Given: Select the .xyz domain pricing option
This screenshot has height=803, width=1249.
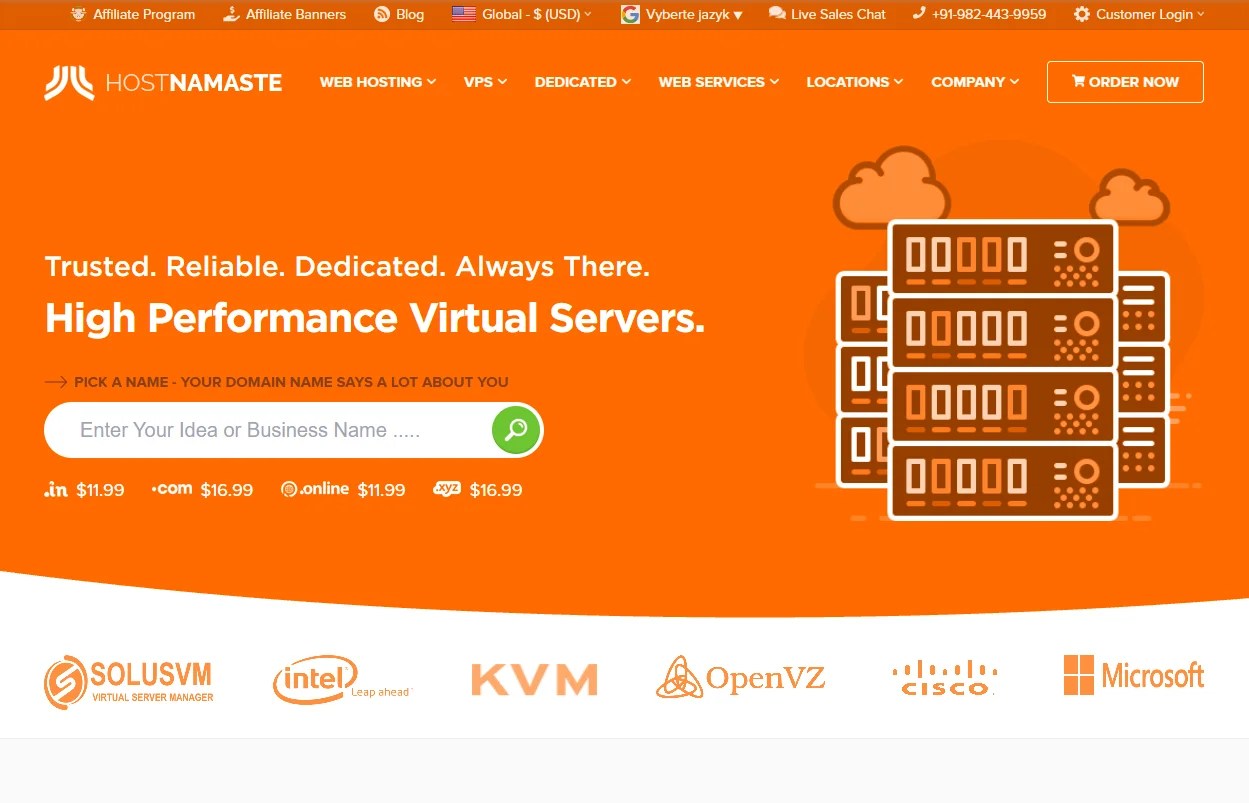Looking at the screenshot, I should click(478, 490).
